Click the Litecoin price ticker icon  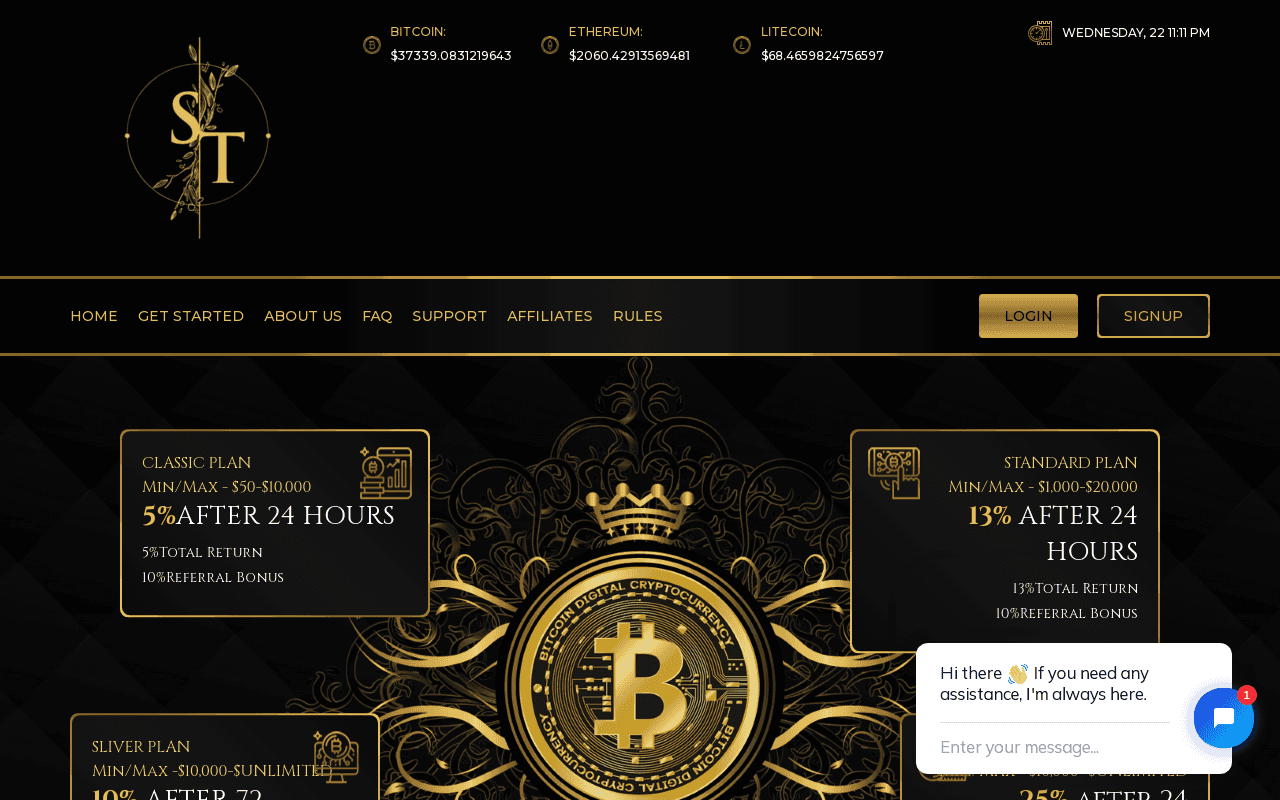click(x=742, y=45)
